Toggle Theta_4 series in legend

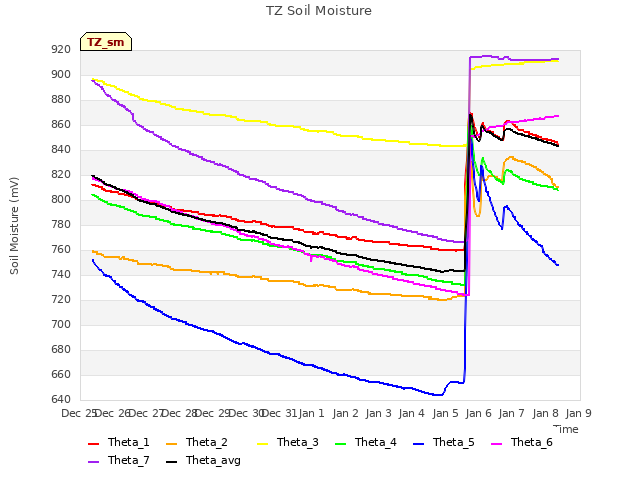[366, 442]
